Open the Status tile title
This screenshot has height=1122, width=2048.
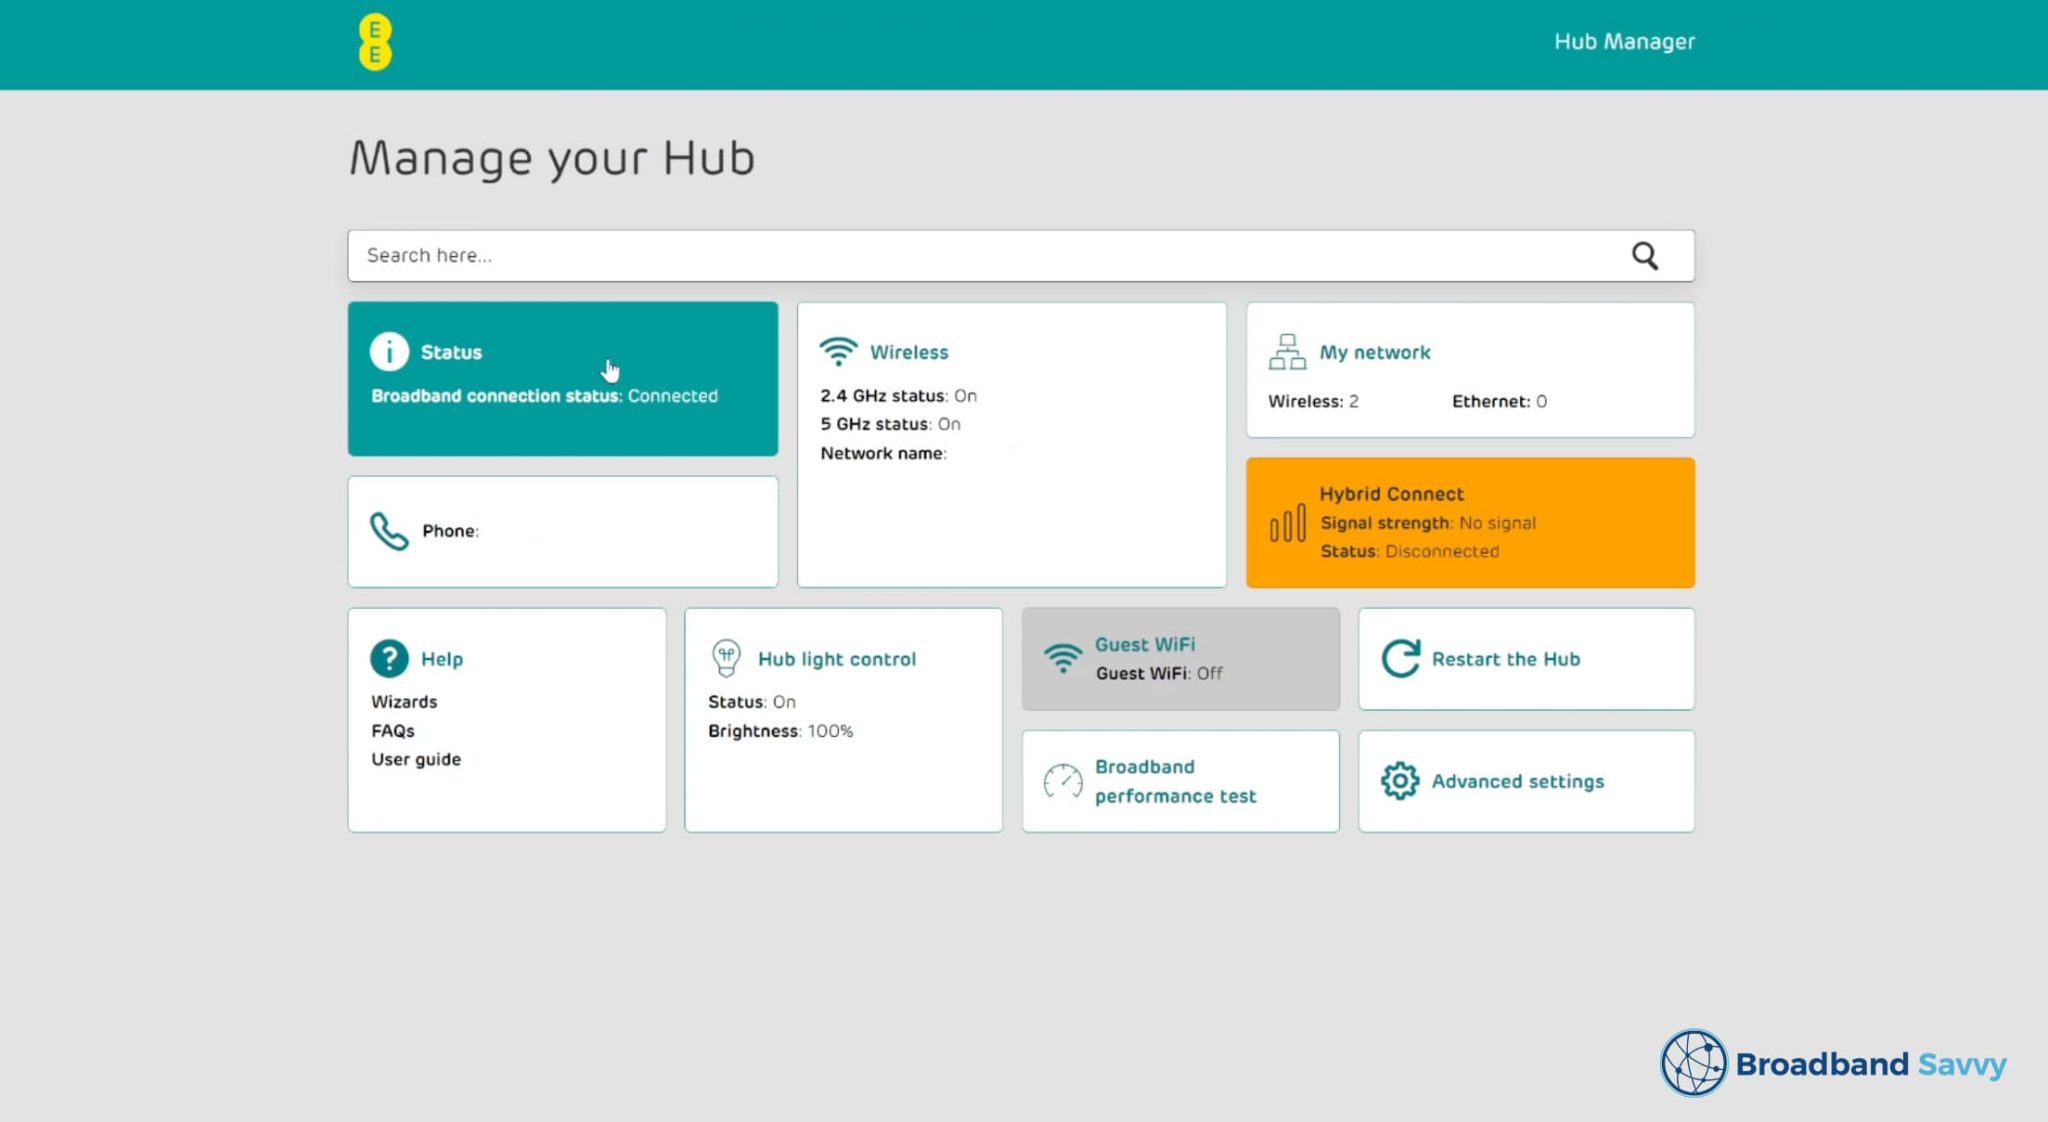pyautogui.click(x=451, y=352)
